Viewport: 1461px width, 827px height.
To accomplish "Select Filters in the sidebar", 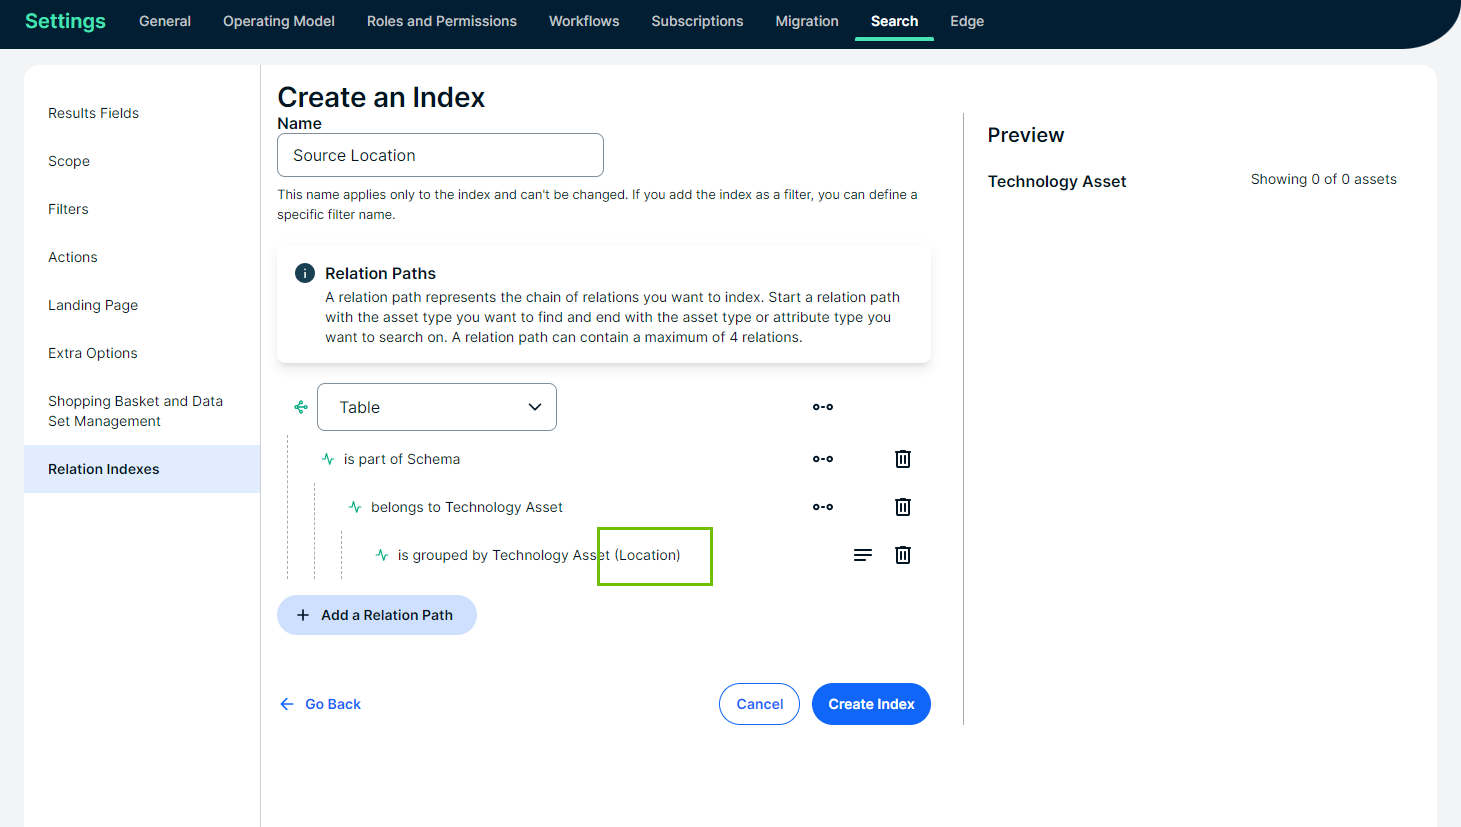I will point(68,209).
